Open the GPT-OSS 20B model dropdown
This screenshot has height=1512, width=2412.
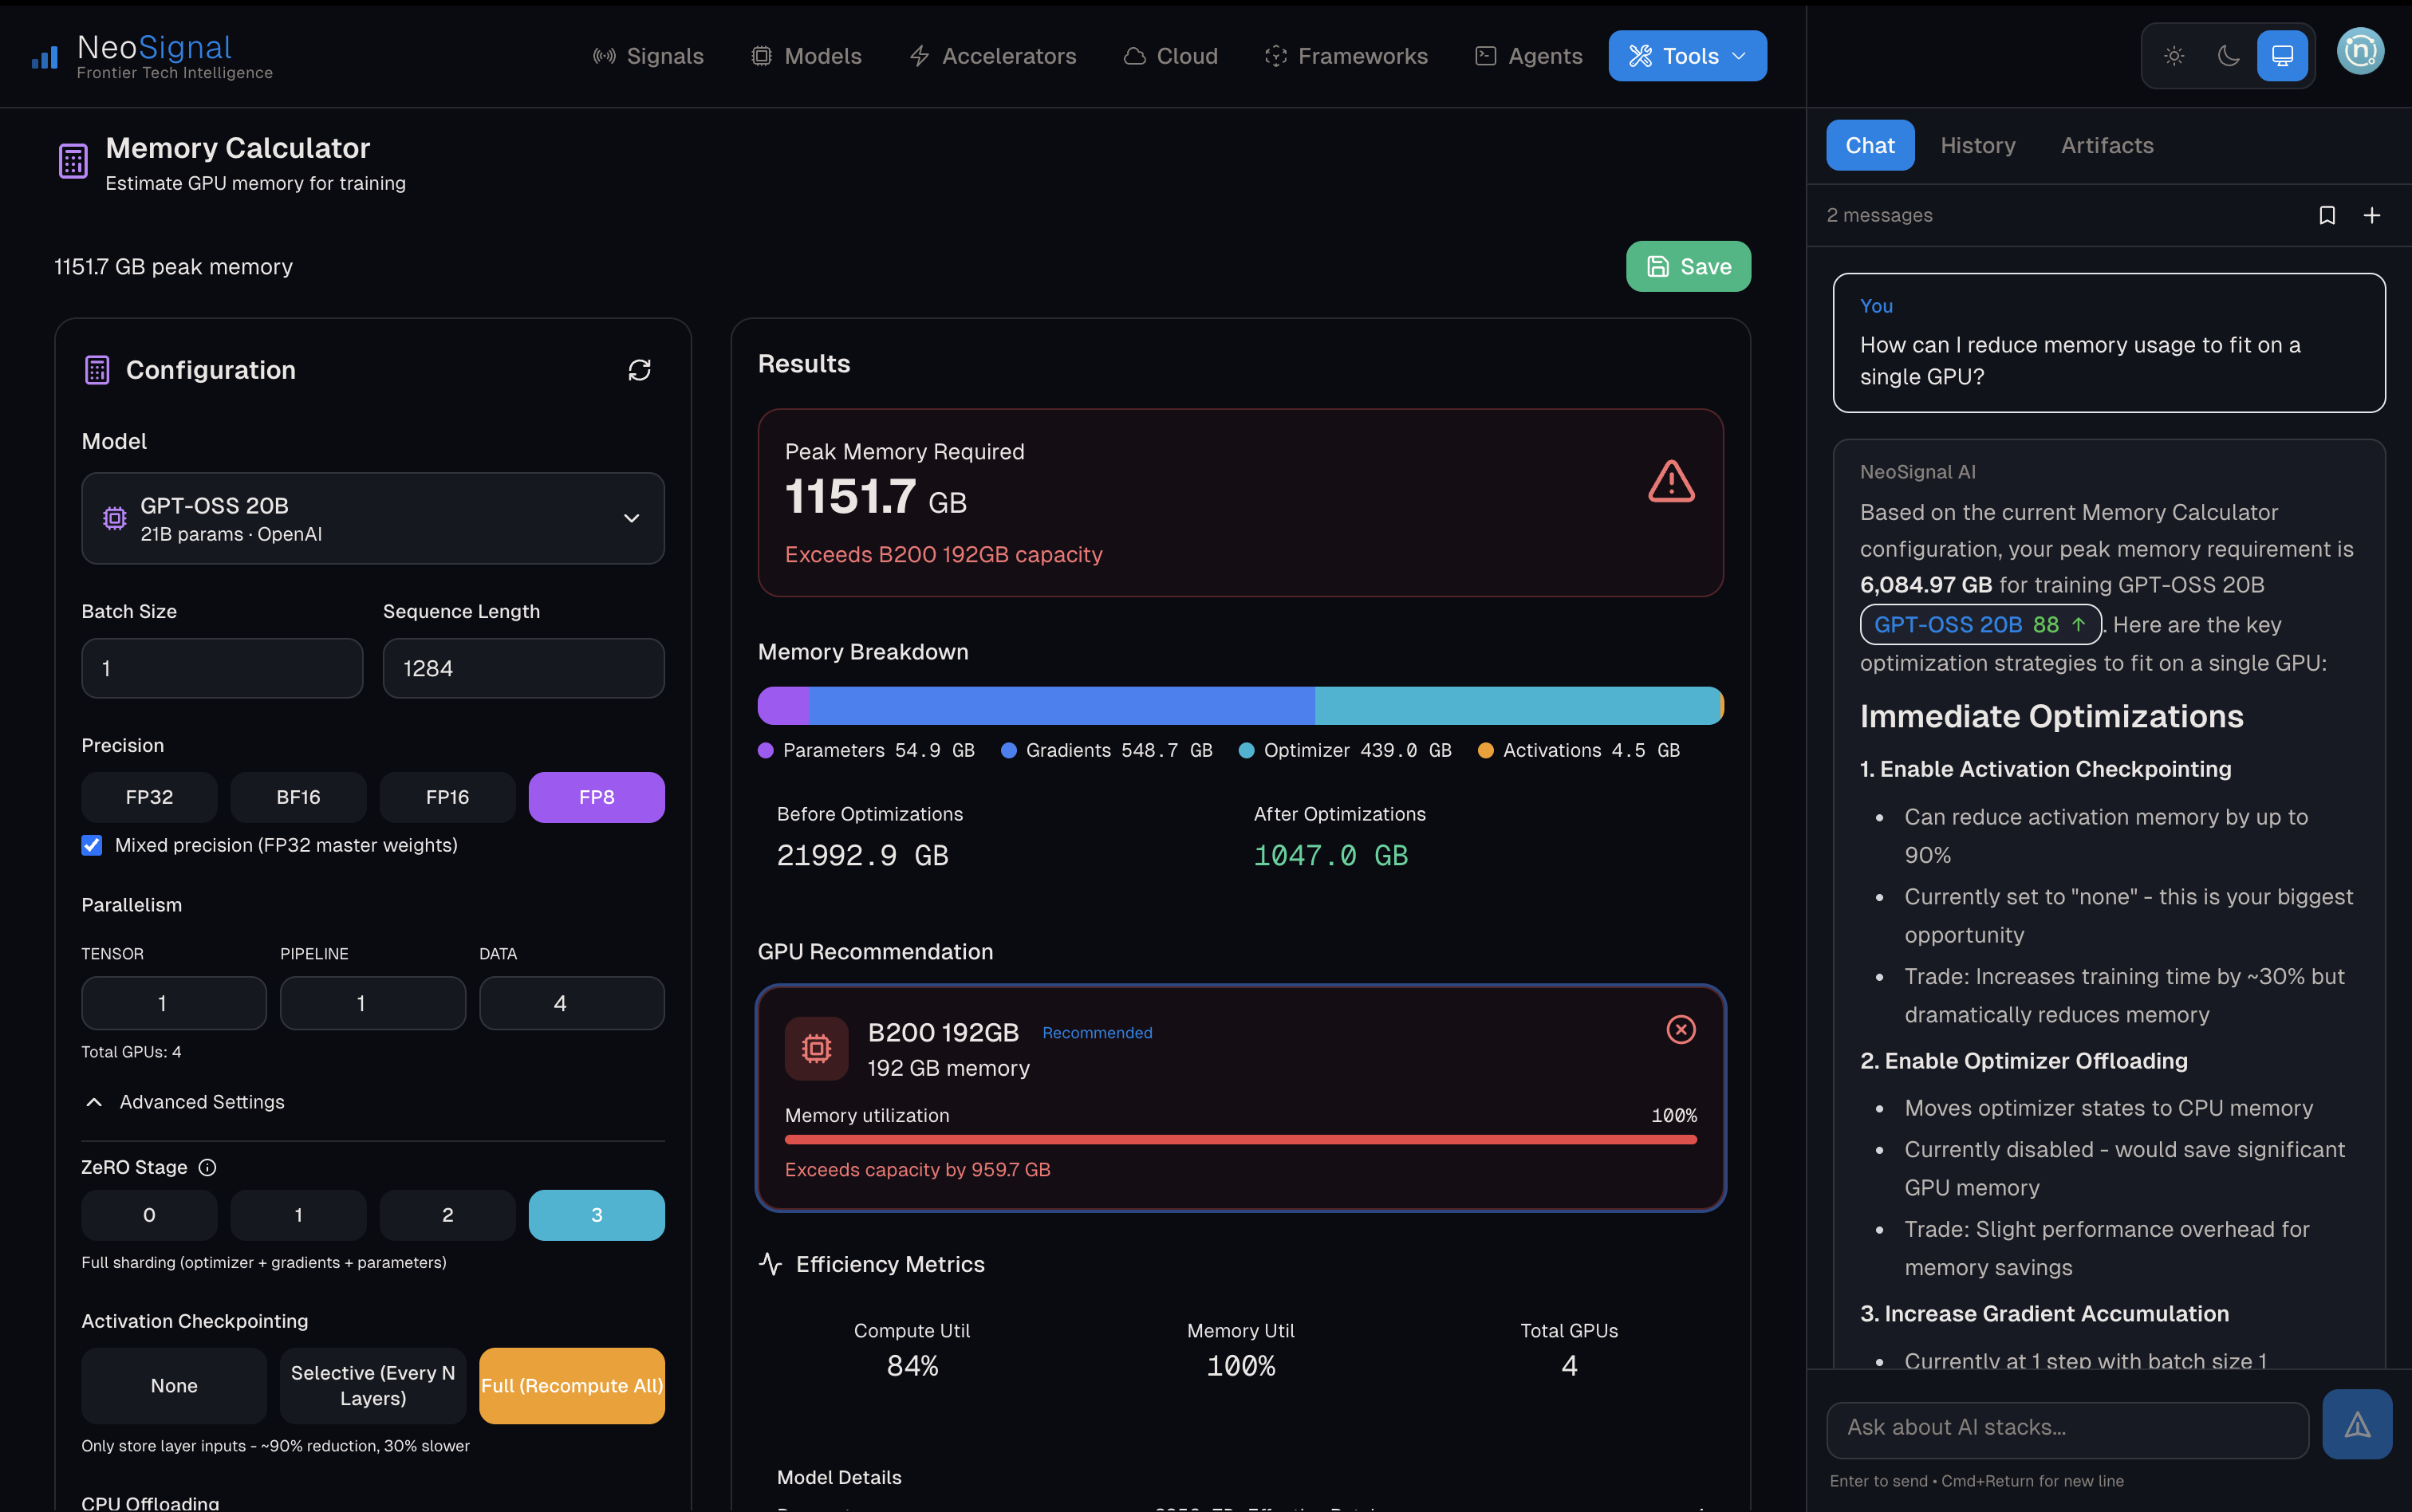click(x=372, y=518)
